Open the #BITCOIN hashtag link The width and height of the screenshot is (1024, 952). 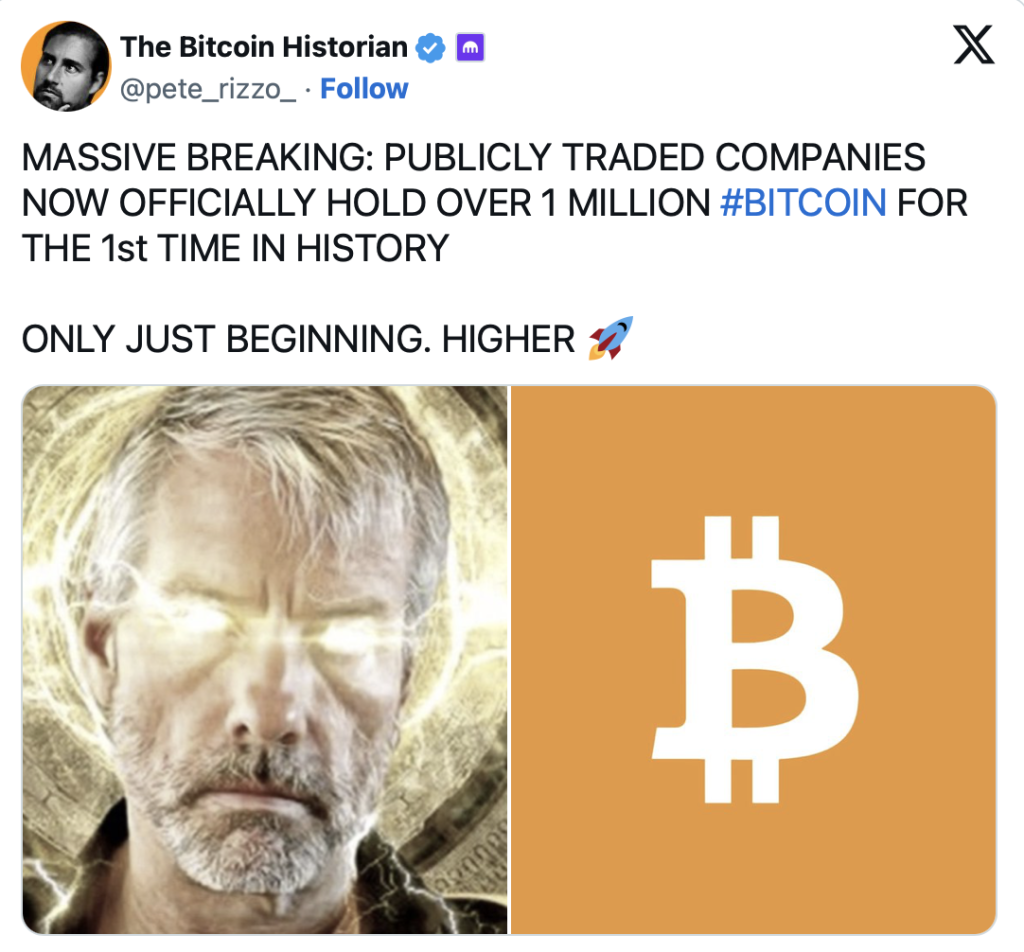[x=803, y=202]
